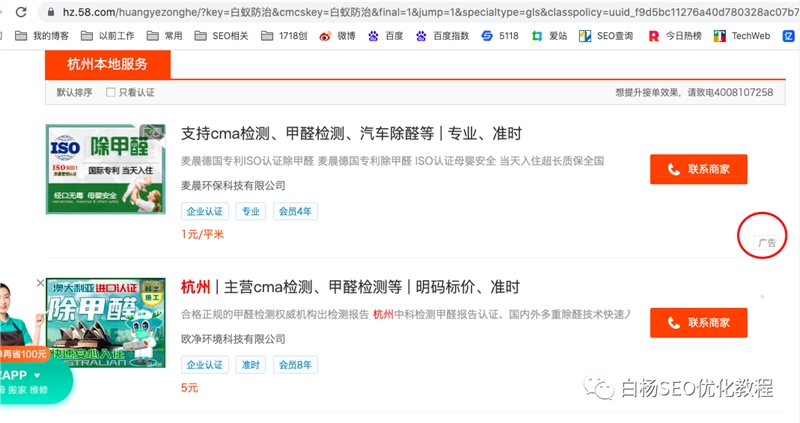
Task: Click 企业认证 tag on 麦晨环保 listing
Action: click(x=205, y=211)
